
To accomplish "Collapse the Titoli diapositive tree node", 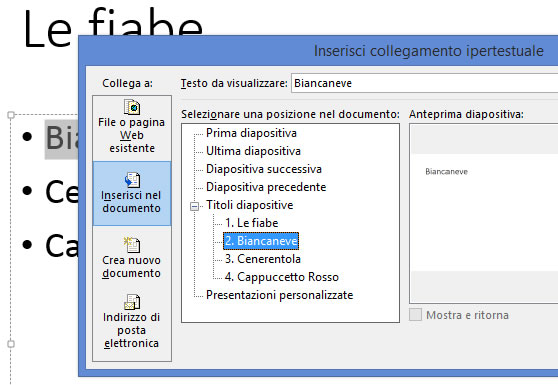I will click(194, 206).
